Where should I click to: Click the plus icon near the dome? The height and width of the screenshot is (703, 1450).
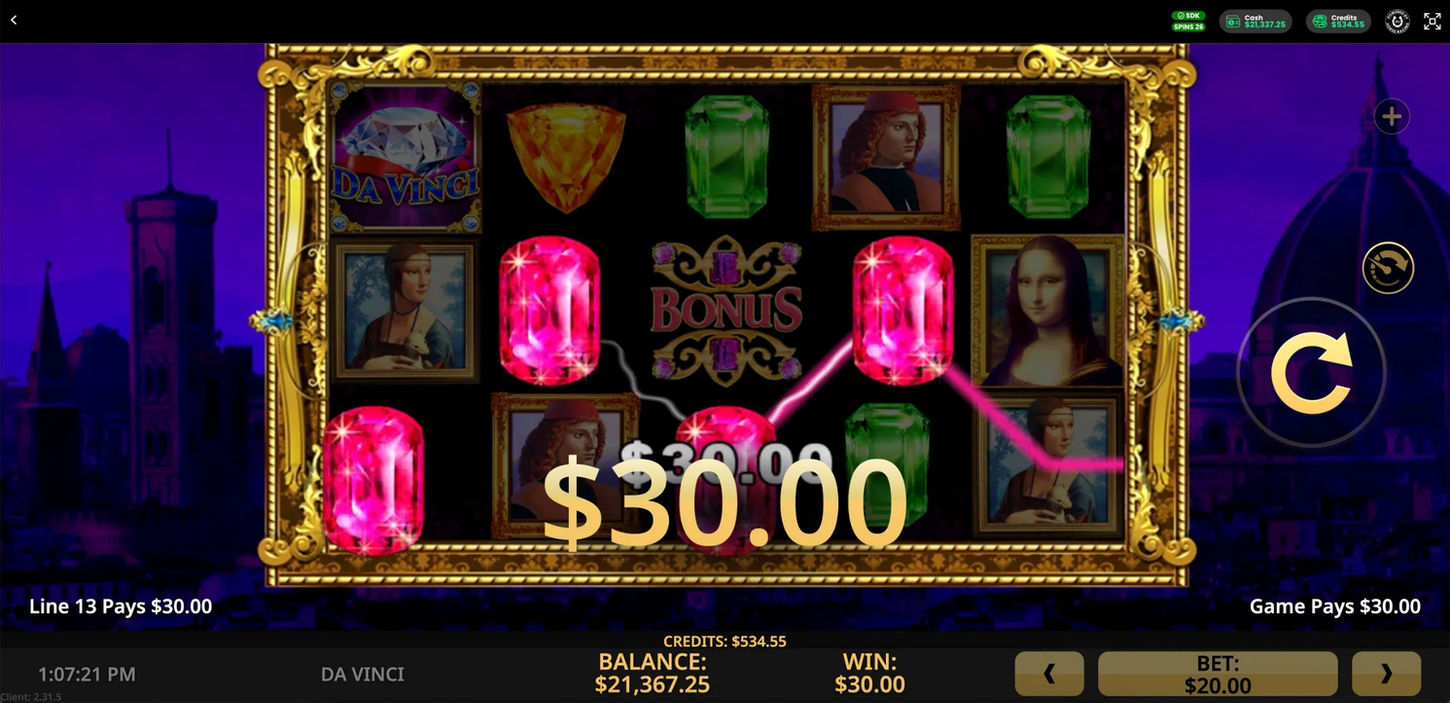(x=1391, y=117)
